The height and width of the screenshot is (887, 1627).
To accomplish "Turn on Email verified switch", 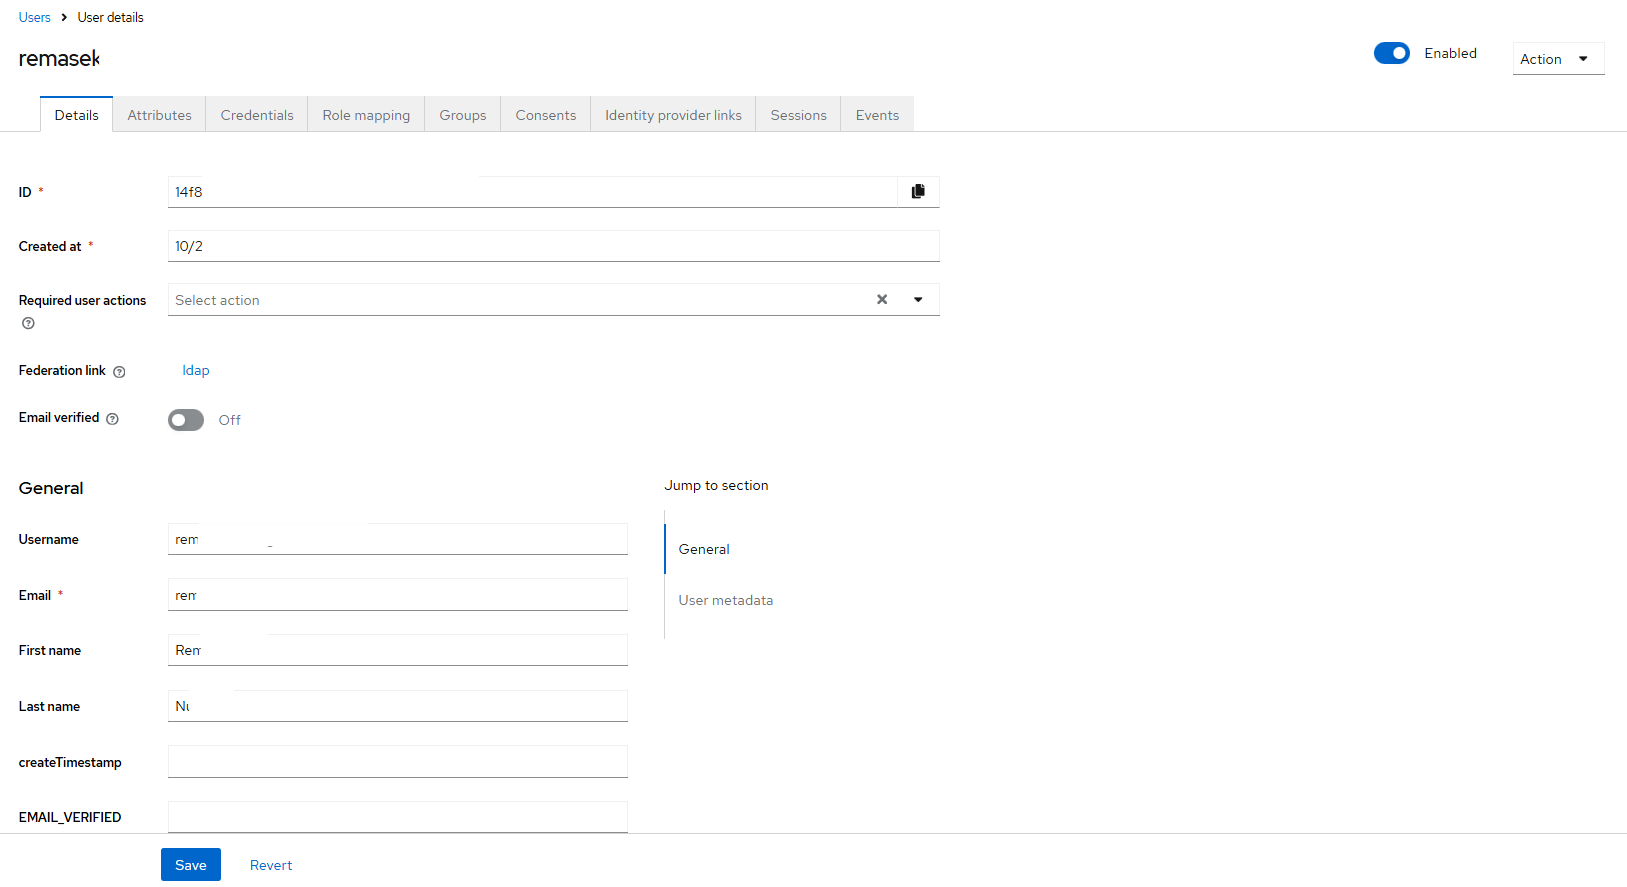I will pyautogui.click(x=186, y=420).
